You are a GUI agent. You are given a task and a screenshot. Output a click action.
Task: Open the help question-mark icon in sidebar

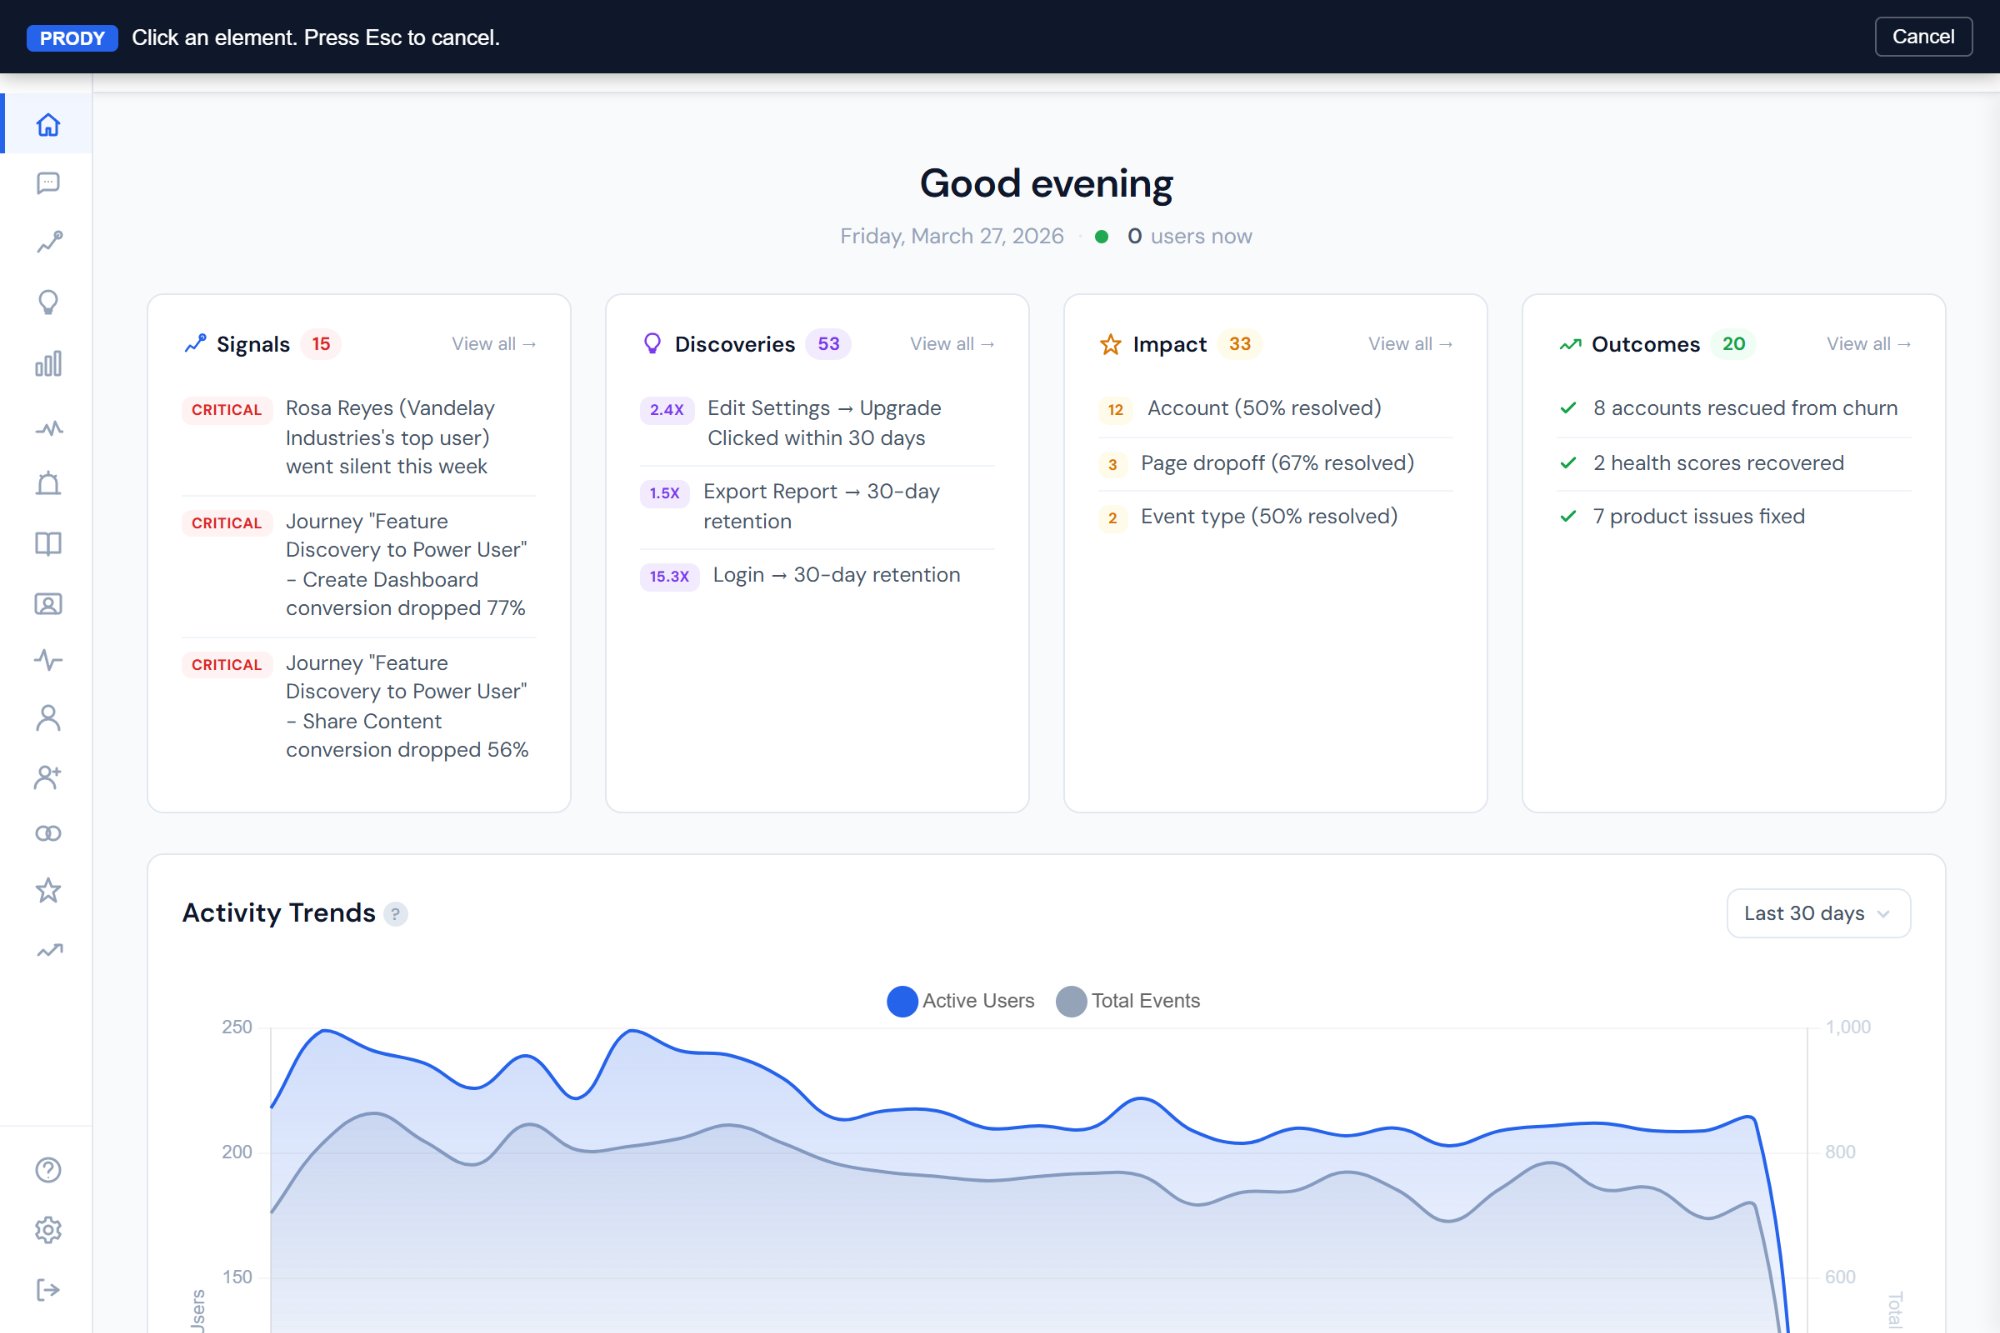[x=48, y=1170]
